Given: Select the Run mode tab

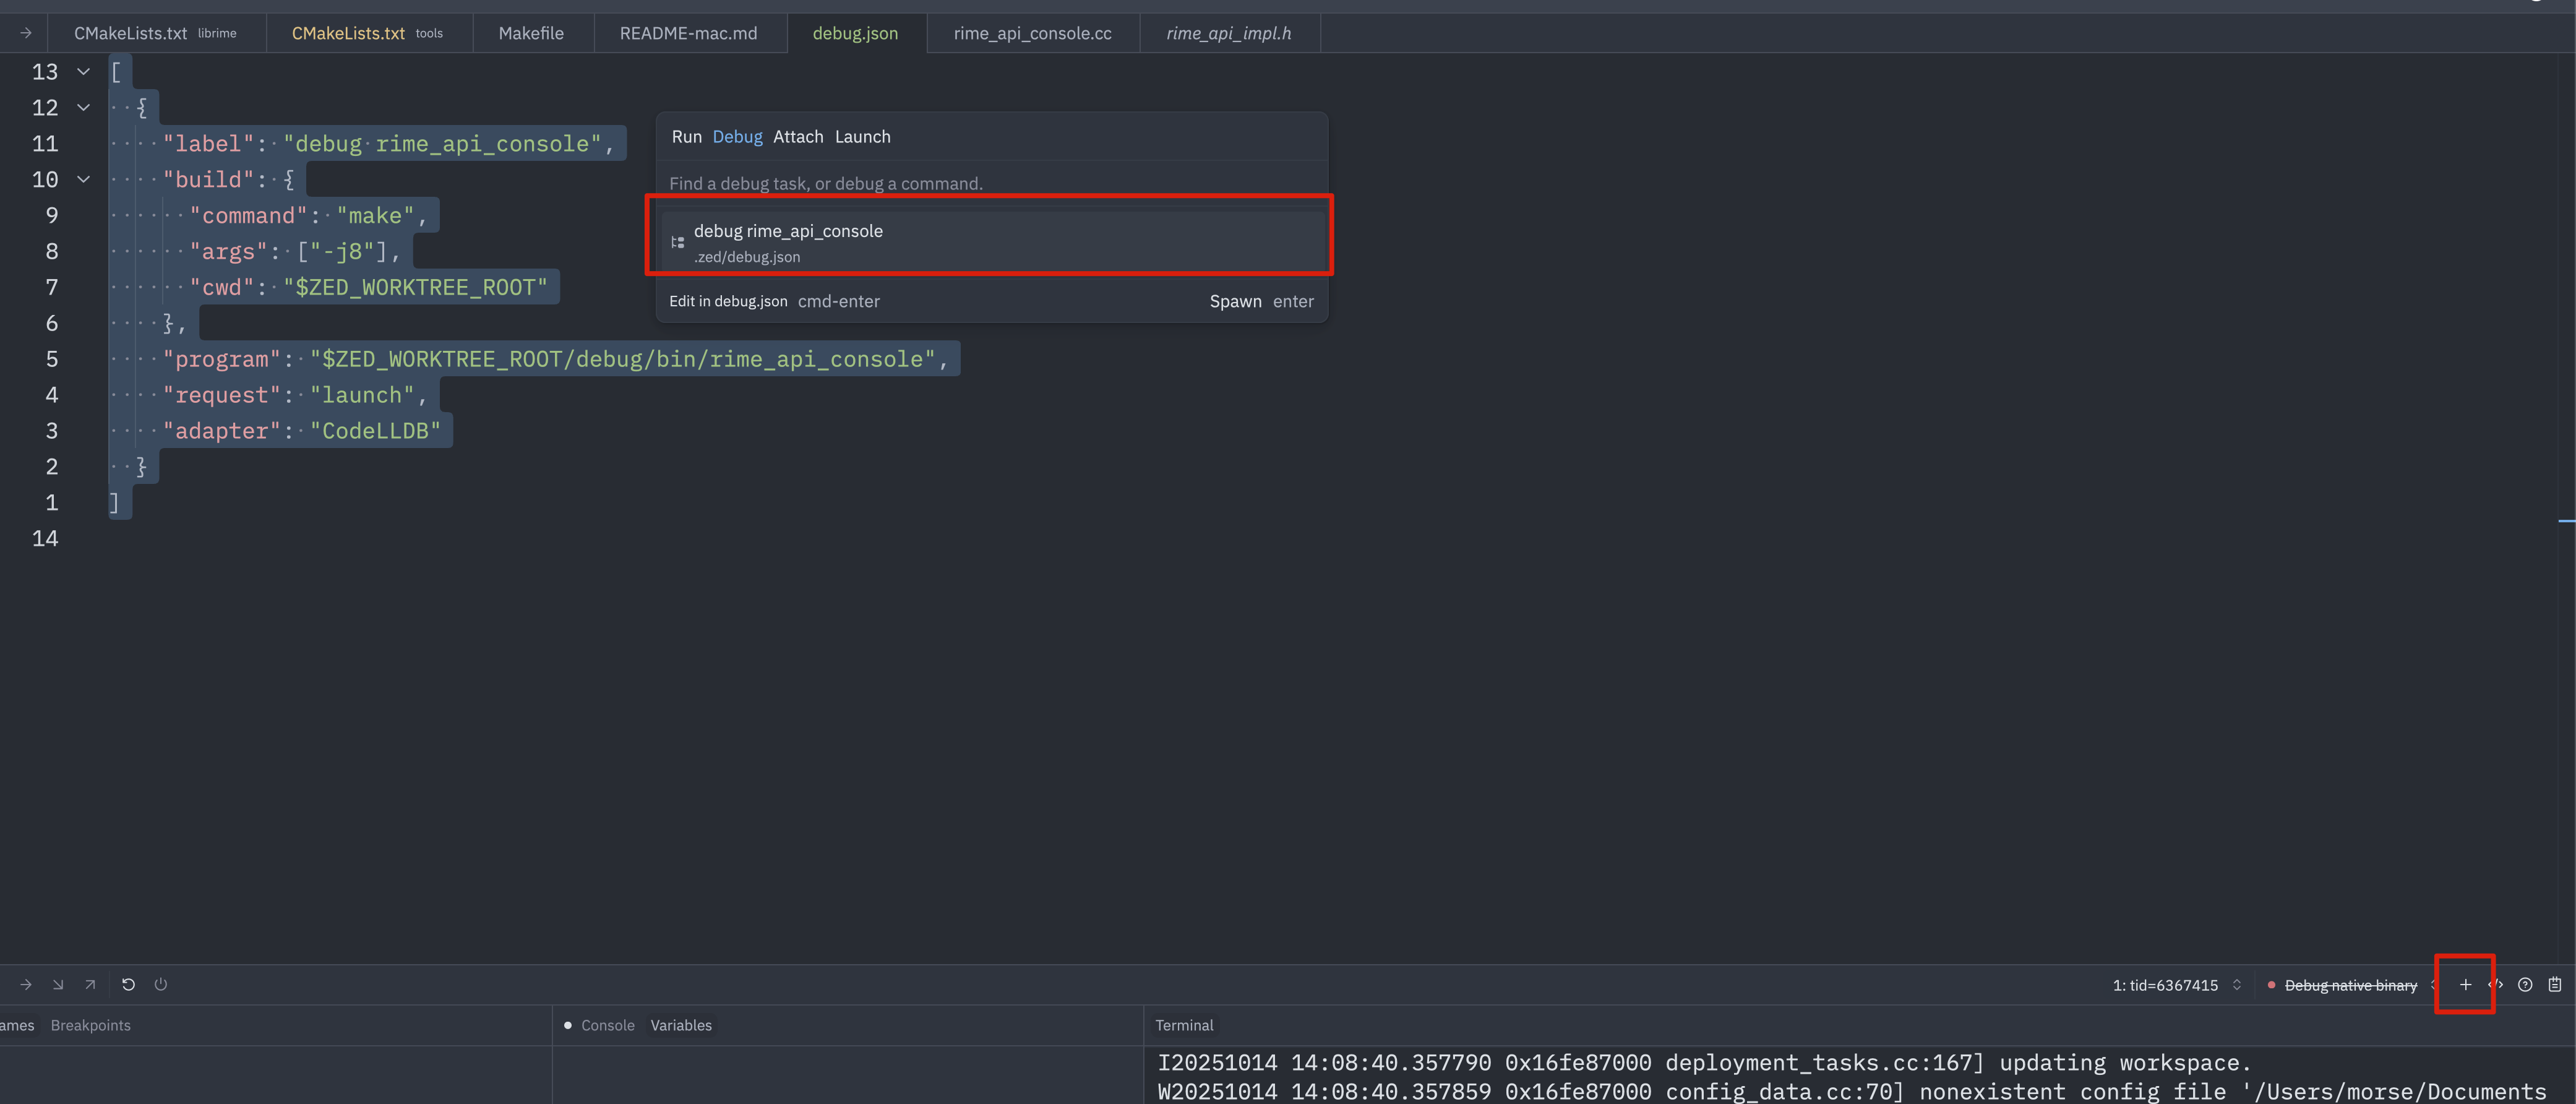Looking at the screenshot, I should [686, 137].
